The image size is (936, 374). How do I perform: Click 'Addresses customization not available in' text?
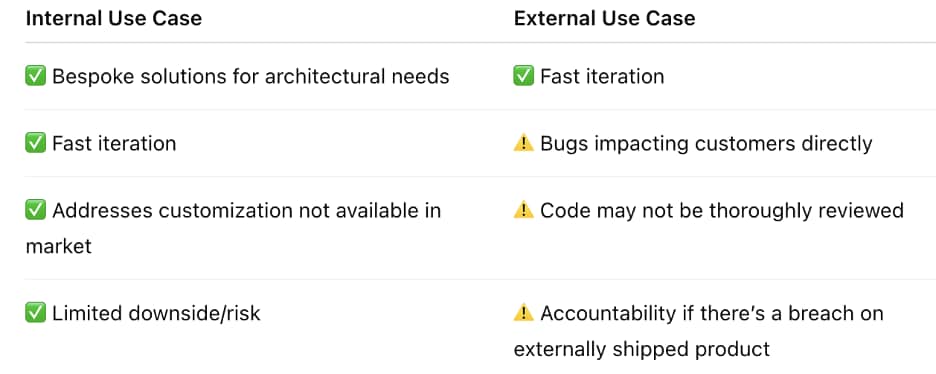[x=247, y=211]
